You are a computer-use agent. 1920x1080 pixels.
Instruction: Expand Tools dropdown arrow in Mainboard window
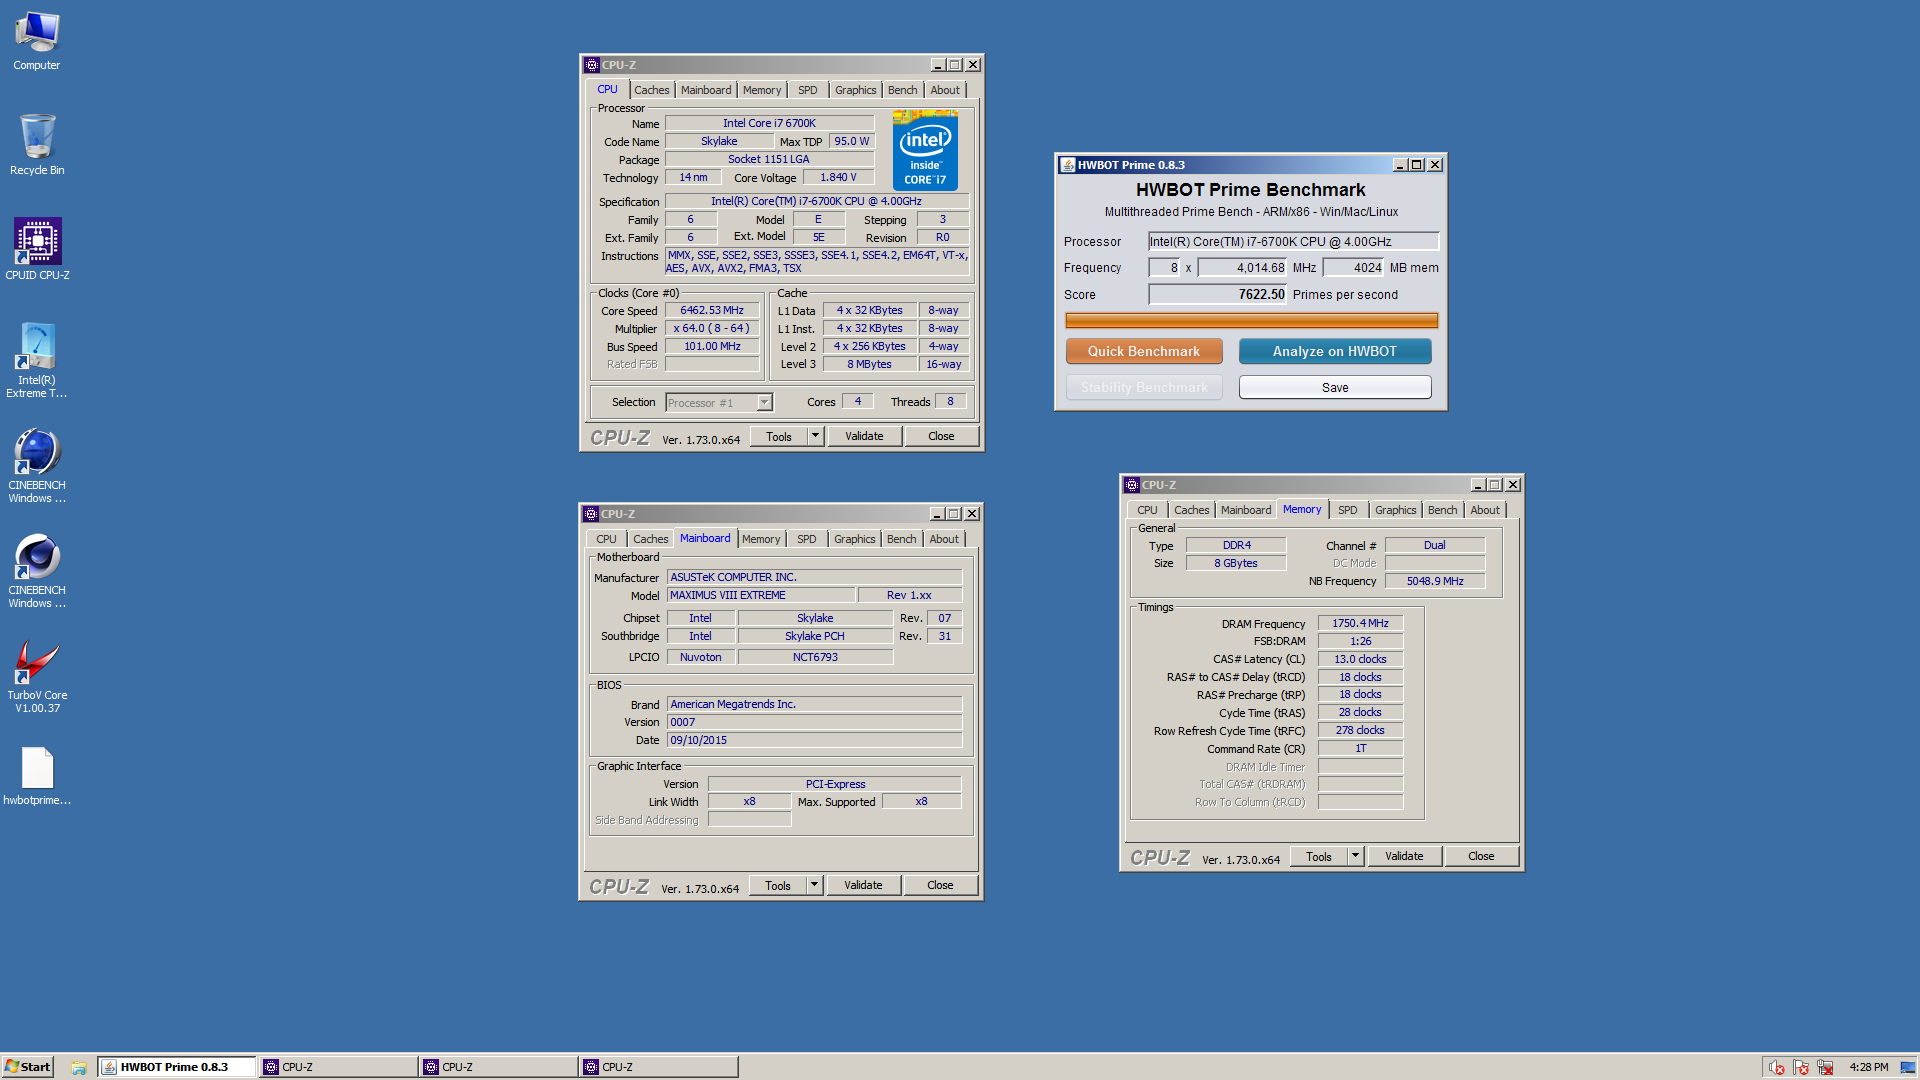tap(814, 885)
